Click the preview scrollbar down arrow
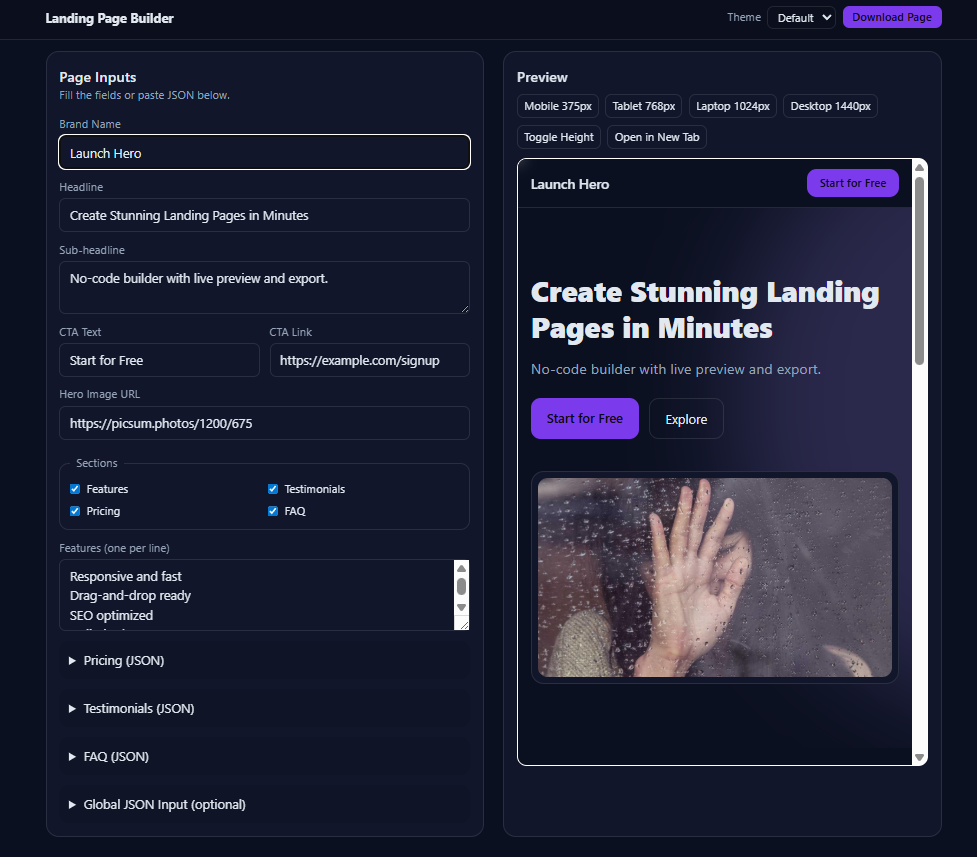Screen dimensions: 977x857 [x=919, y=757]
